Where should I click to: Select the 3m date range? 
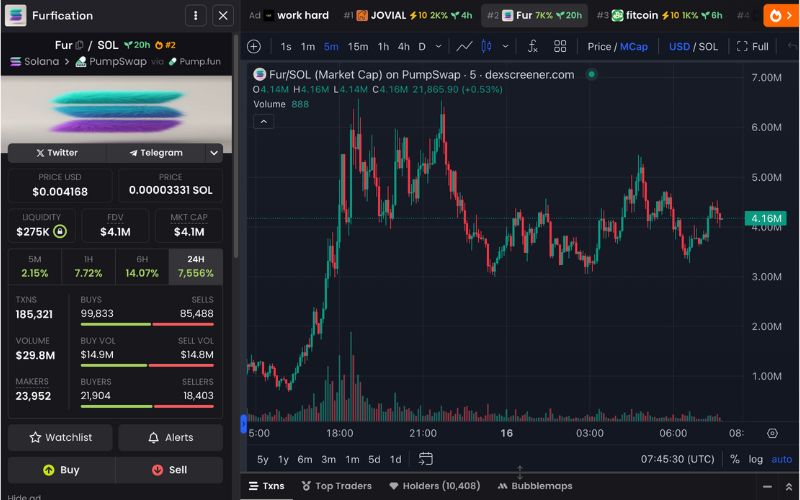click(x=329, y=459)
